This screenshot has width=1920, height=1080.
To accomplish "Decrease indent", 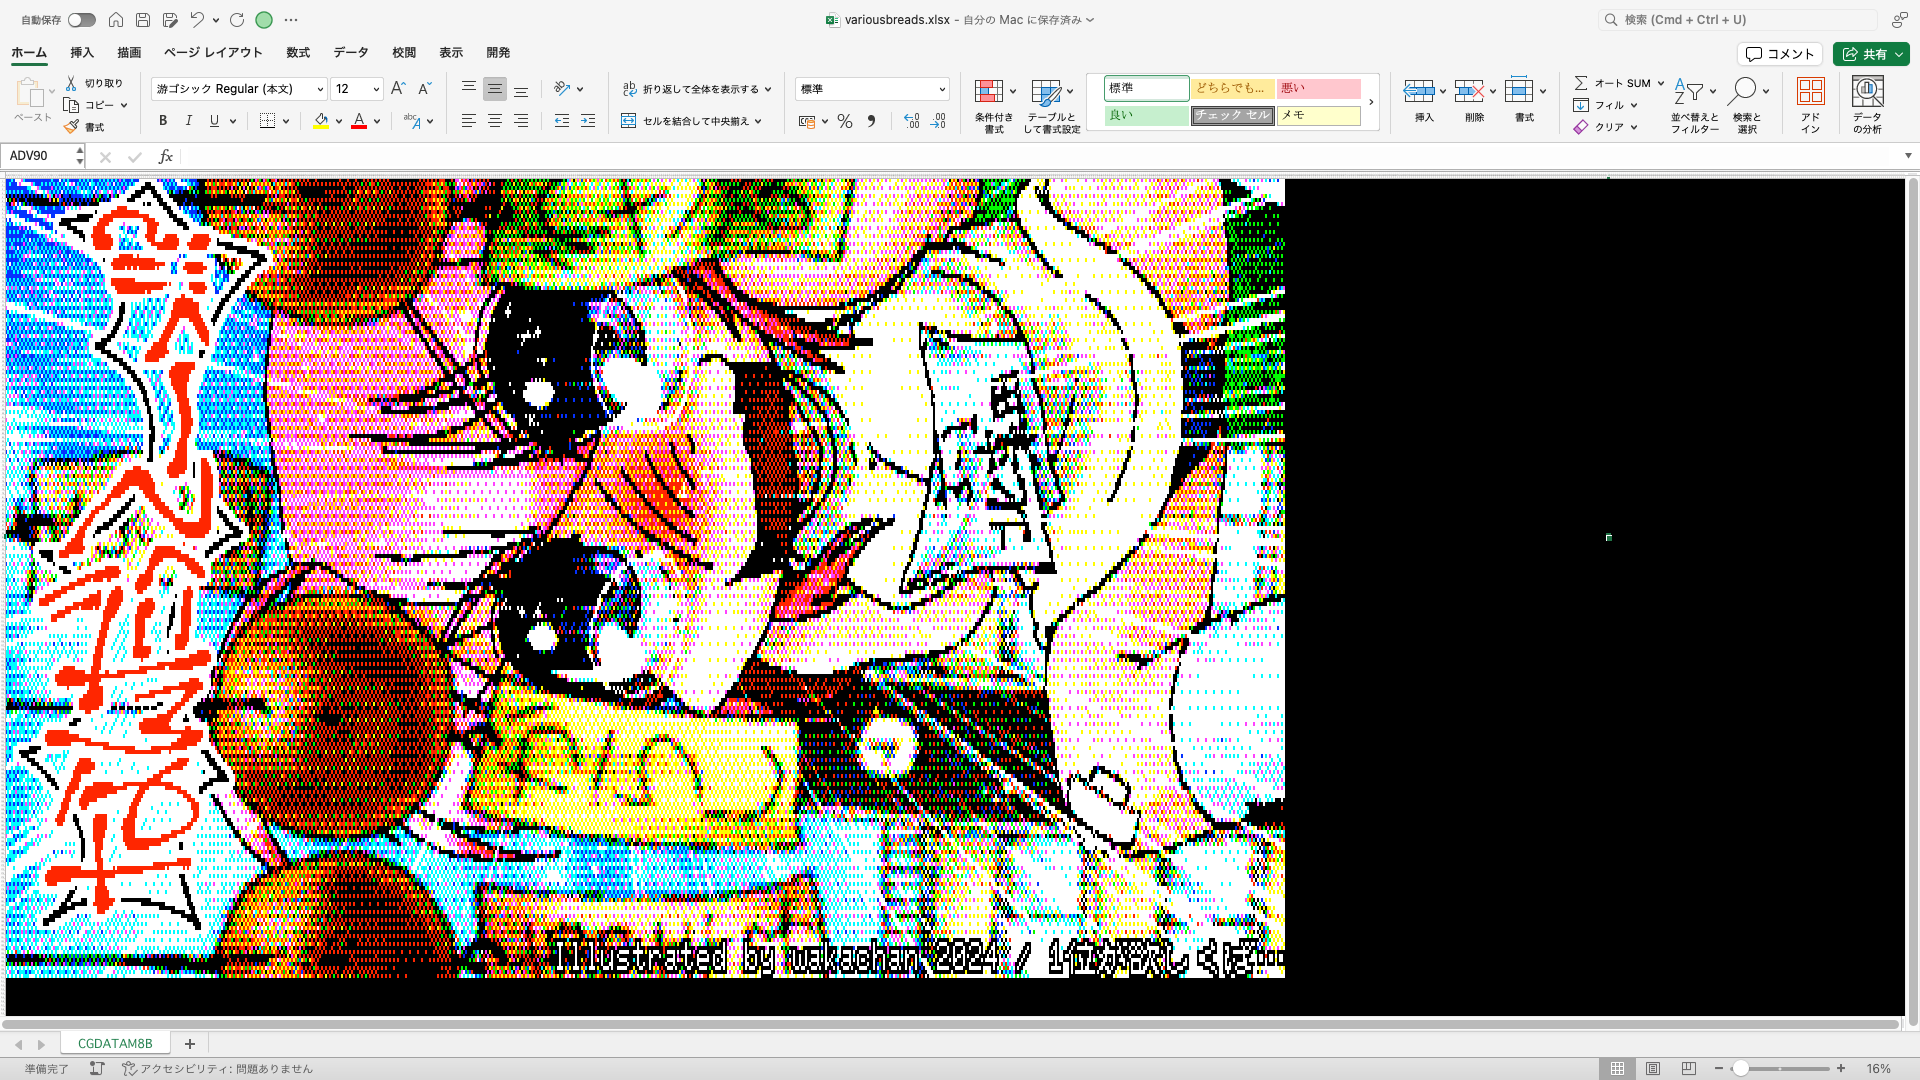I will point(562,121).
